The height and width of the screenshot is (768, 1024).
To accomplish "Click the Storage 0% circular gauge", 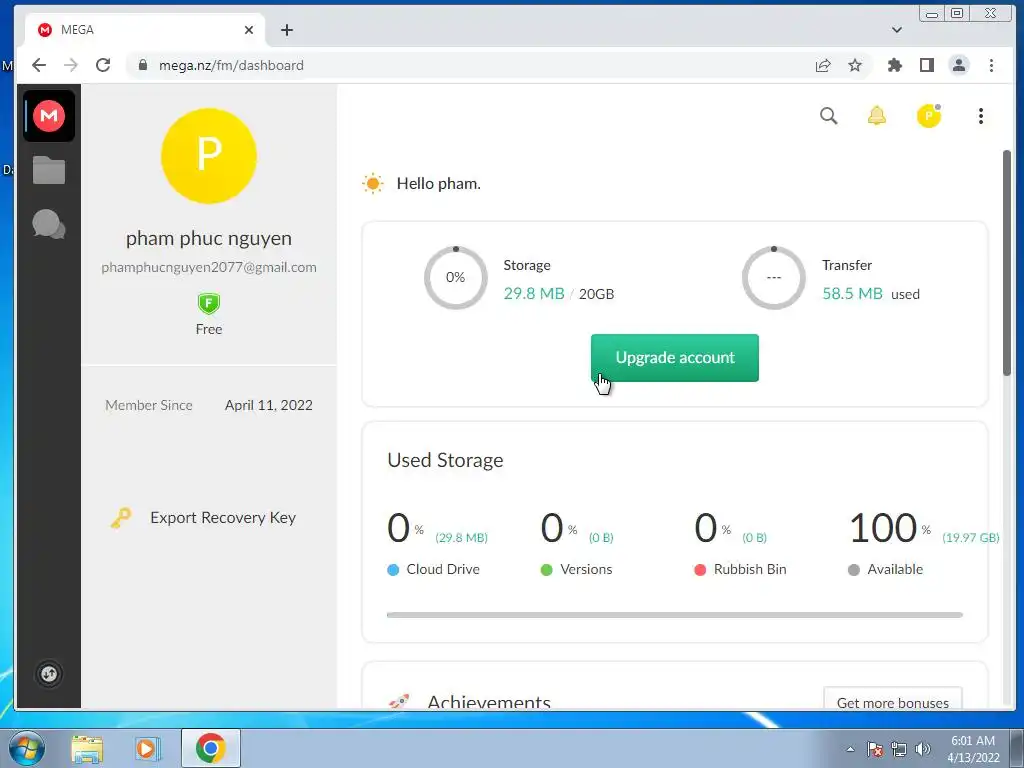I will (x=456, y=278).
